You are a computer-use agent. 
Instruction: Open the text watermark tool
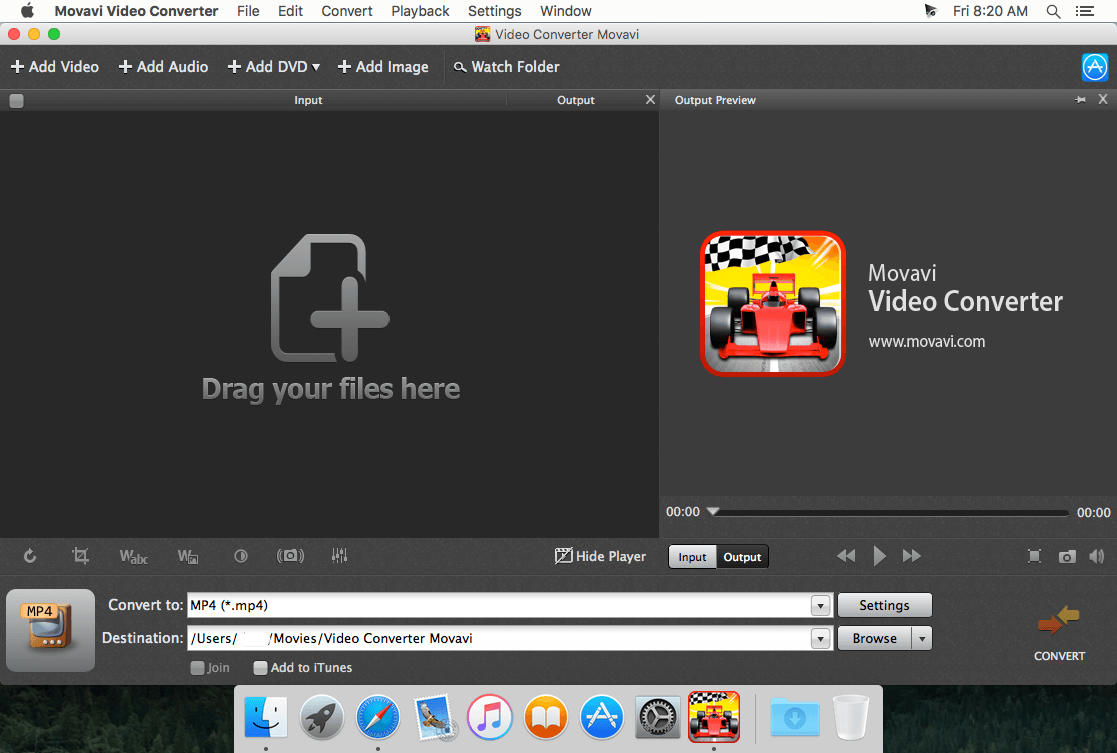133,556
